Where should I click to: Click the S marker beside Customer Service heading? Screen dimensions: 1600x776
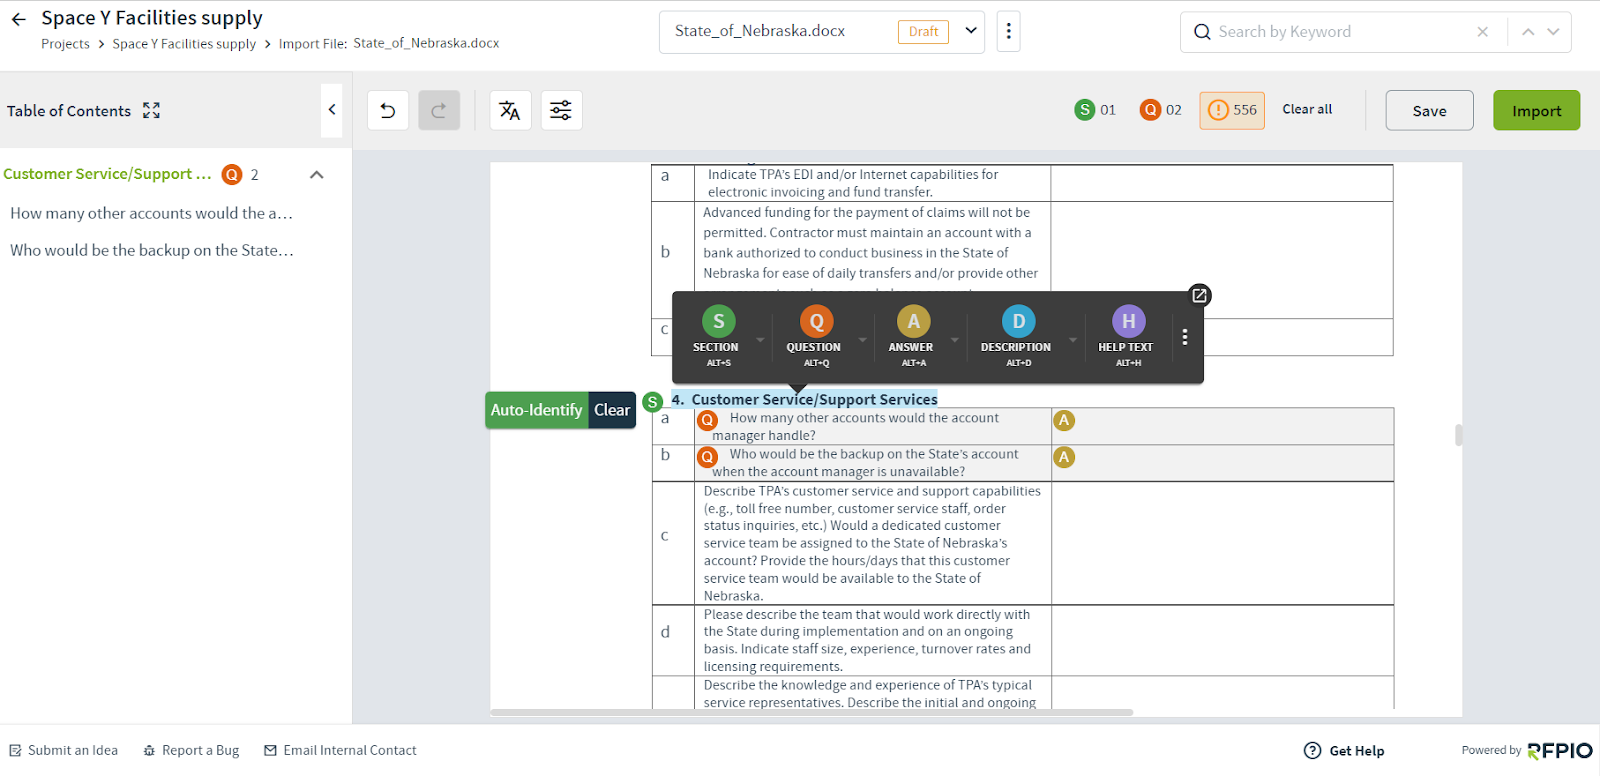[x=653, y=402]
